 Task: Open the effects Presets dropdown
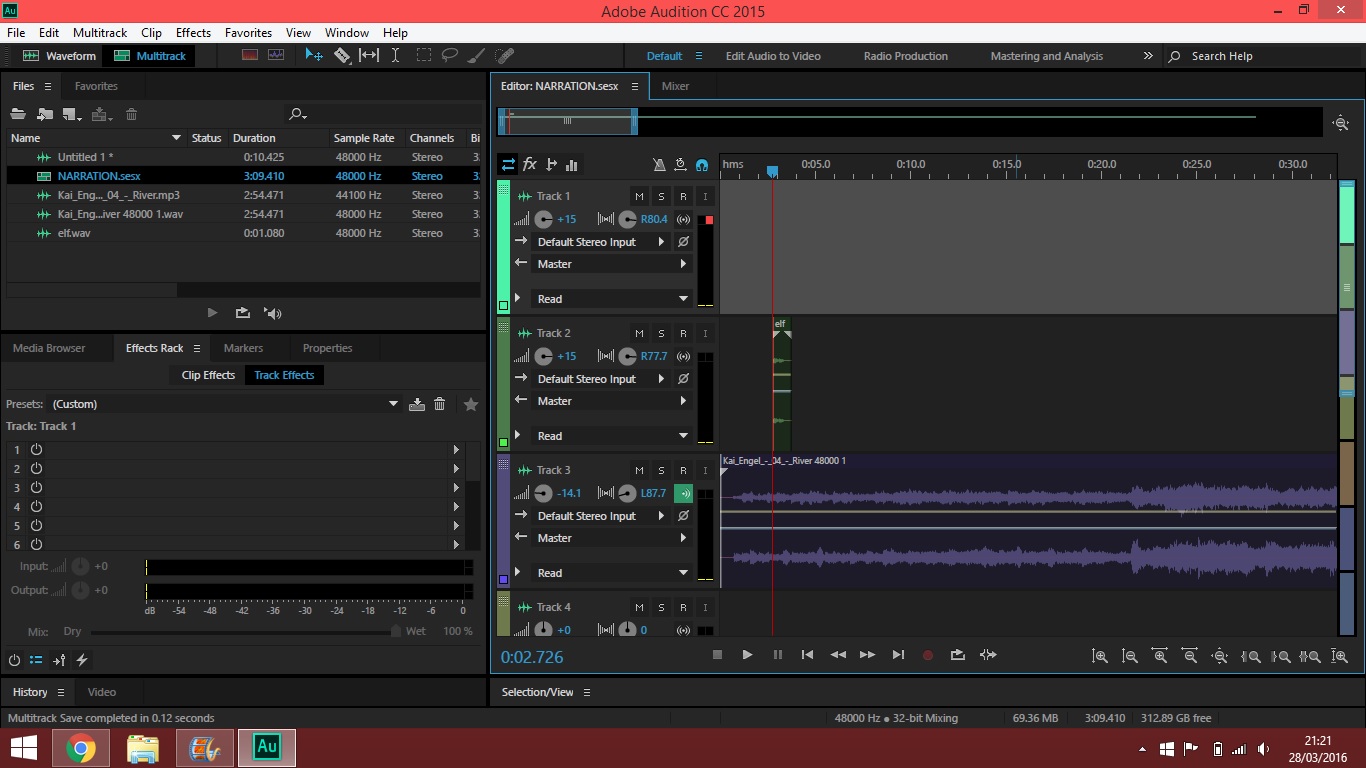click(224, 404)
